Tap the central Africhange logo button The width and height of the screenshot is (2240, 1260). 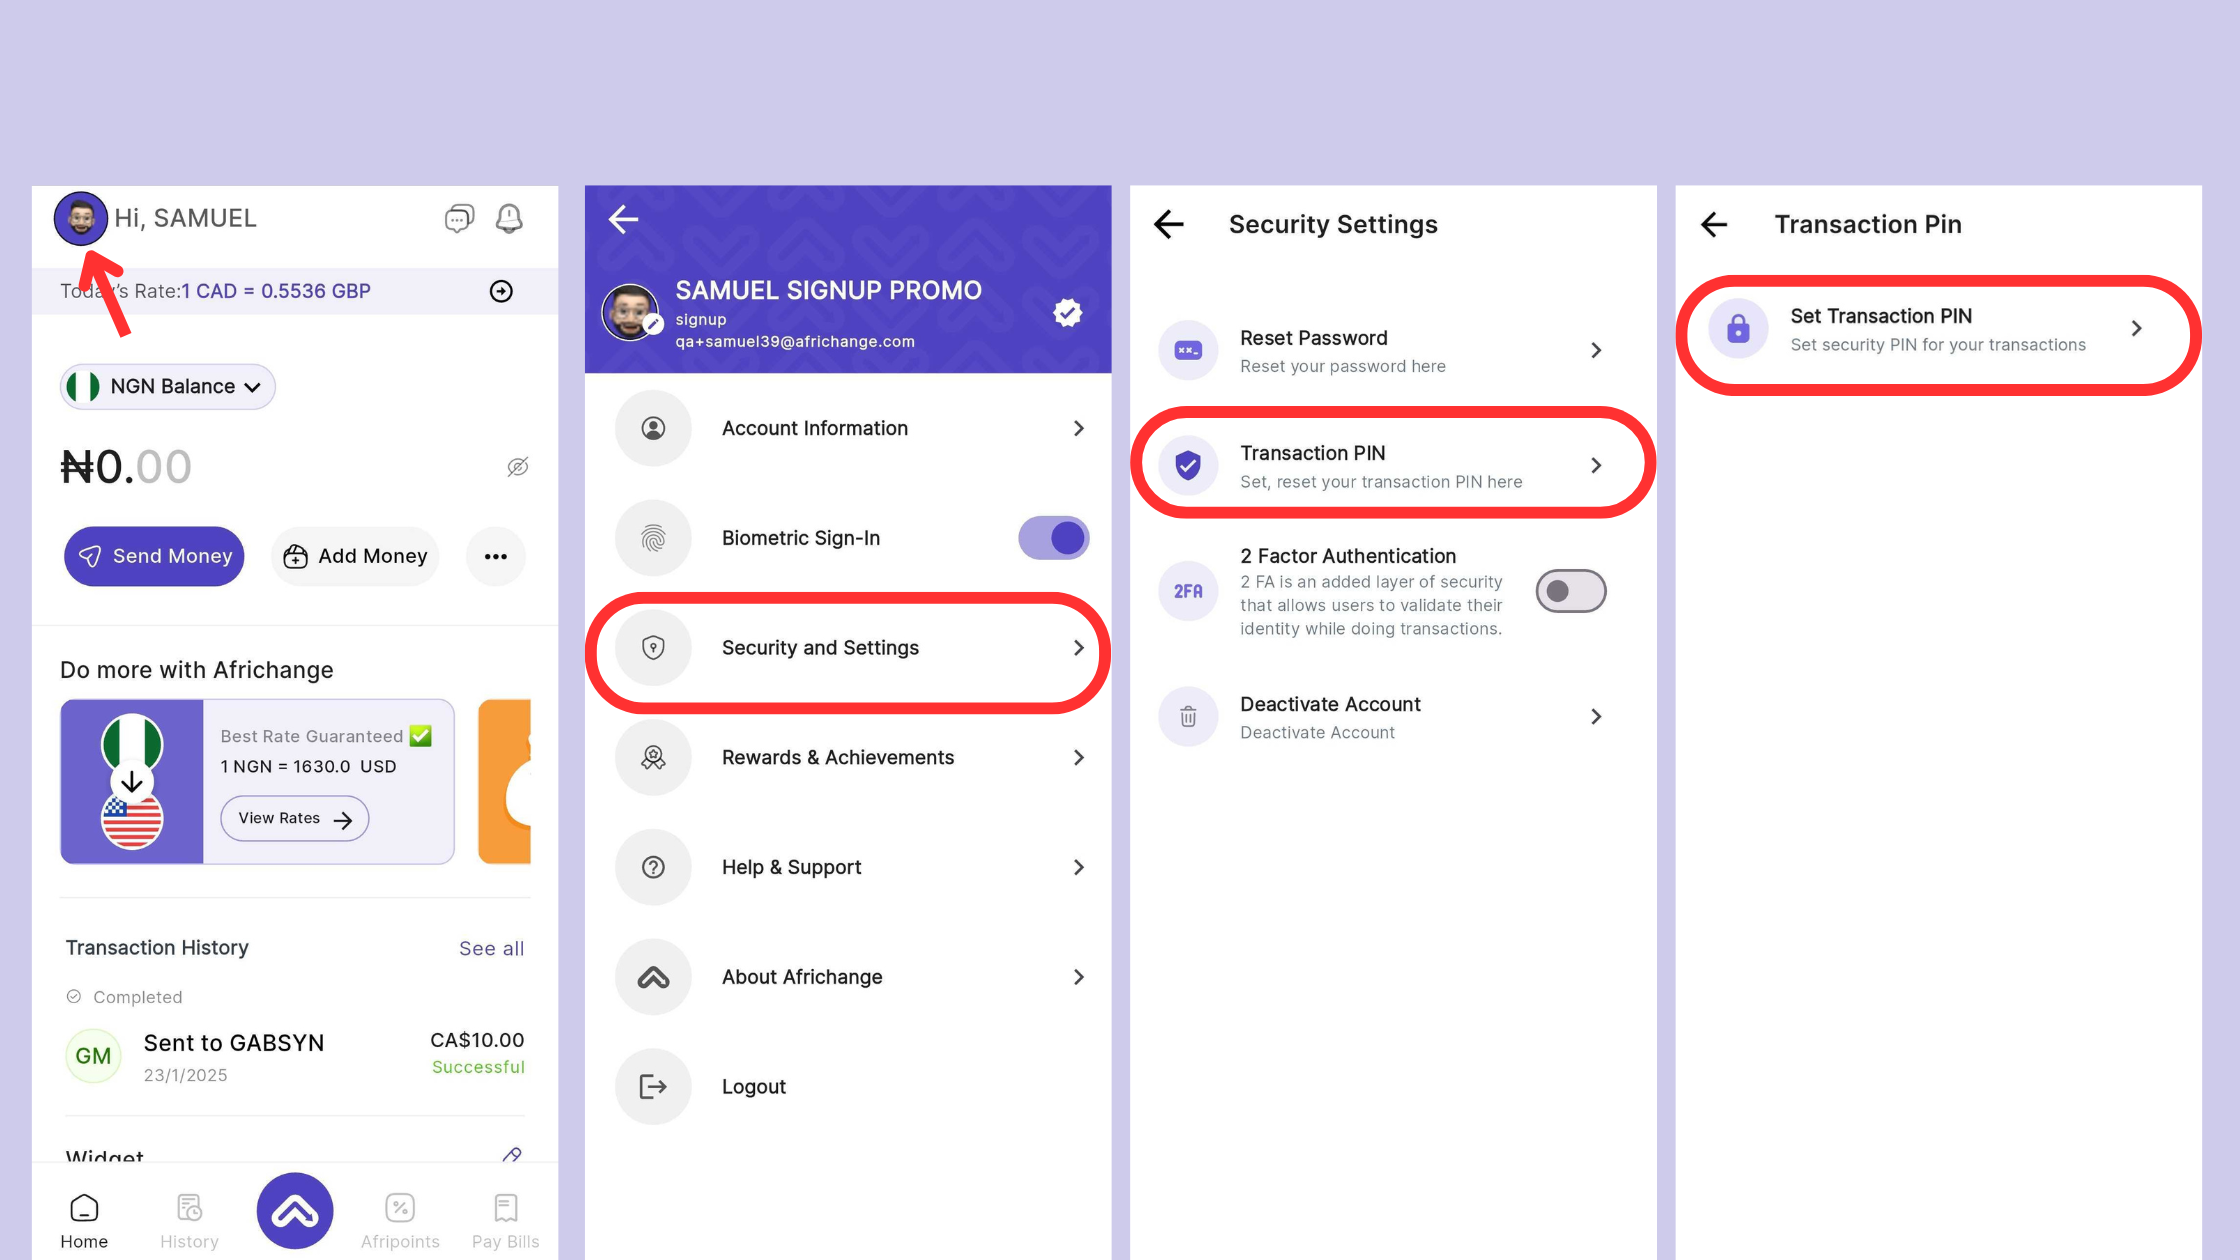point(295,1211)
